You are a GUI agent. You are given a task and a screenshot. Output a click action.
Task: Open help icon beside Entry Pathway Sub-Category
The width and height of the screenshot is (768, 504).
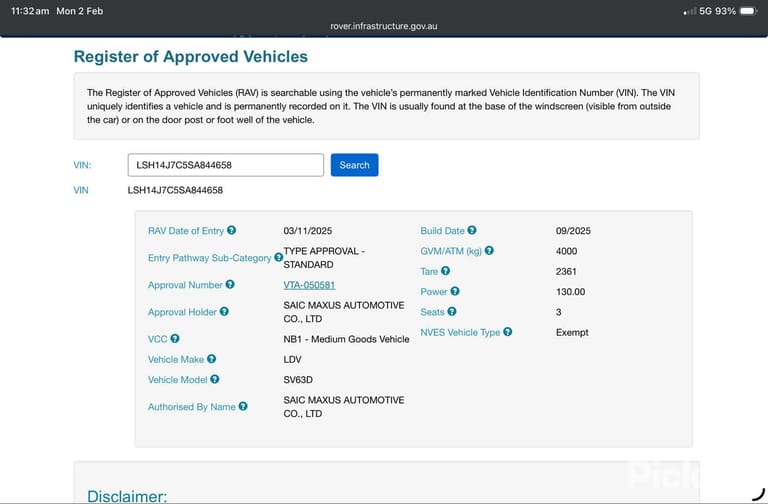pos(278,257)
